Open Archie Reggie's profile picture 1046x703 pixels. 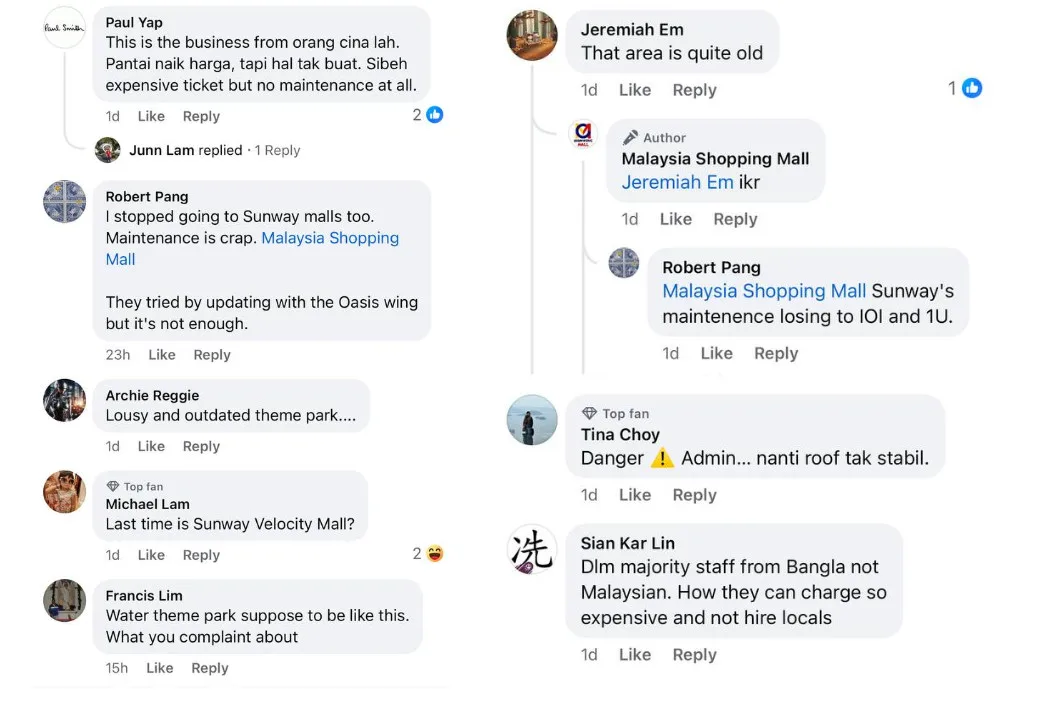click(x=64, y=400)
